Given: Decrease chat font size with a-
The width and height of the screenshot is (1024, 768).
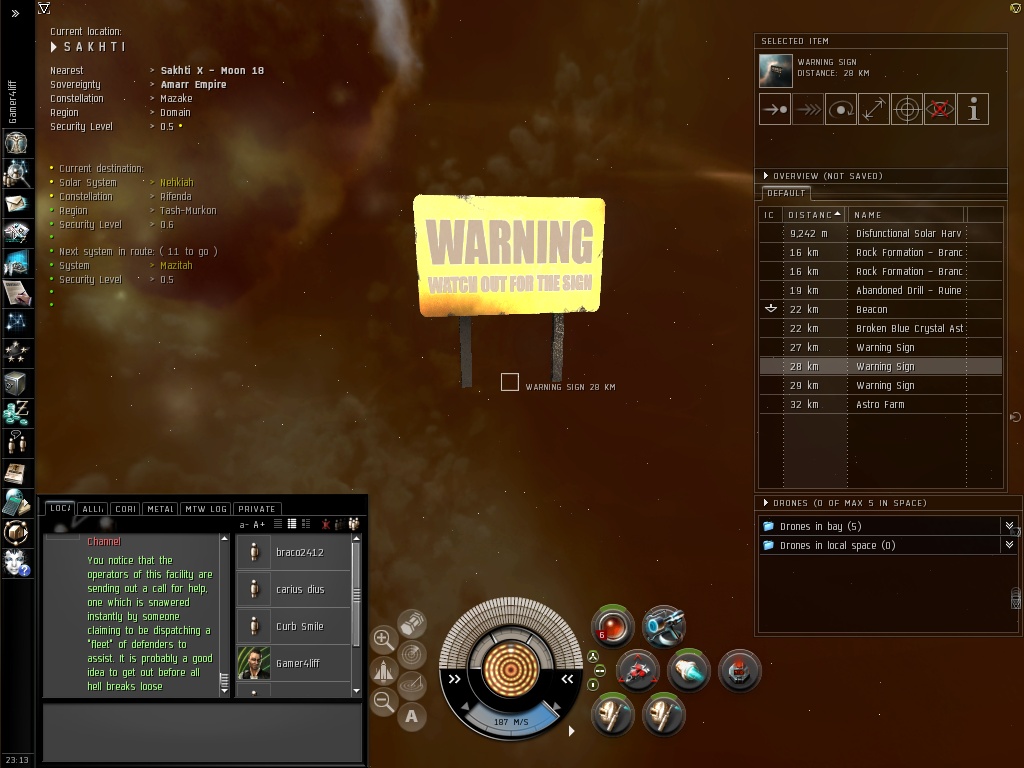Looking at the screenshot, I should pyautogui.click(x=244, y=524).
